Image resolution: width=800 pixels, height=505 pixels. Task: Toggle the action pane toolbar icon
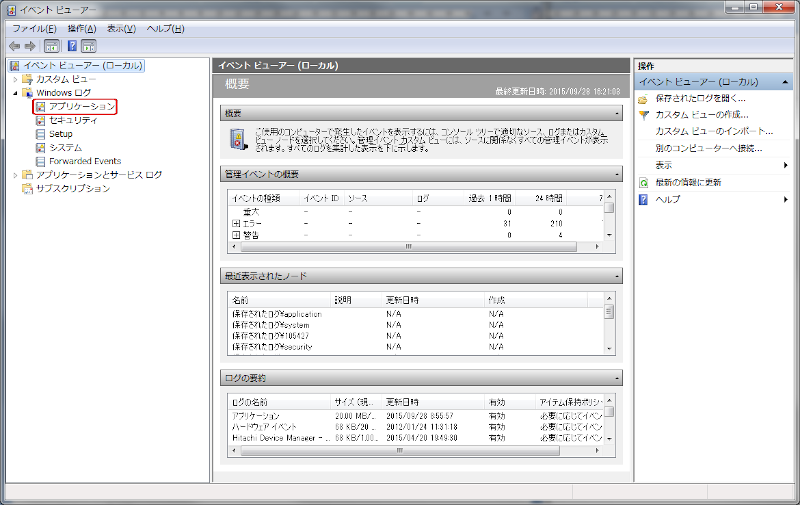[89, 46]
